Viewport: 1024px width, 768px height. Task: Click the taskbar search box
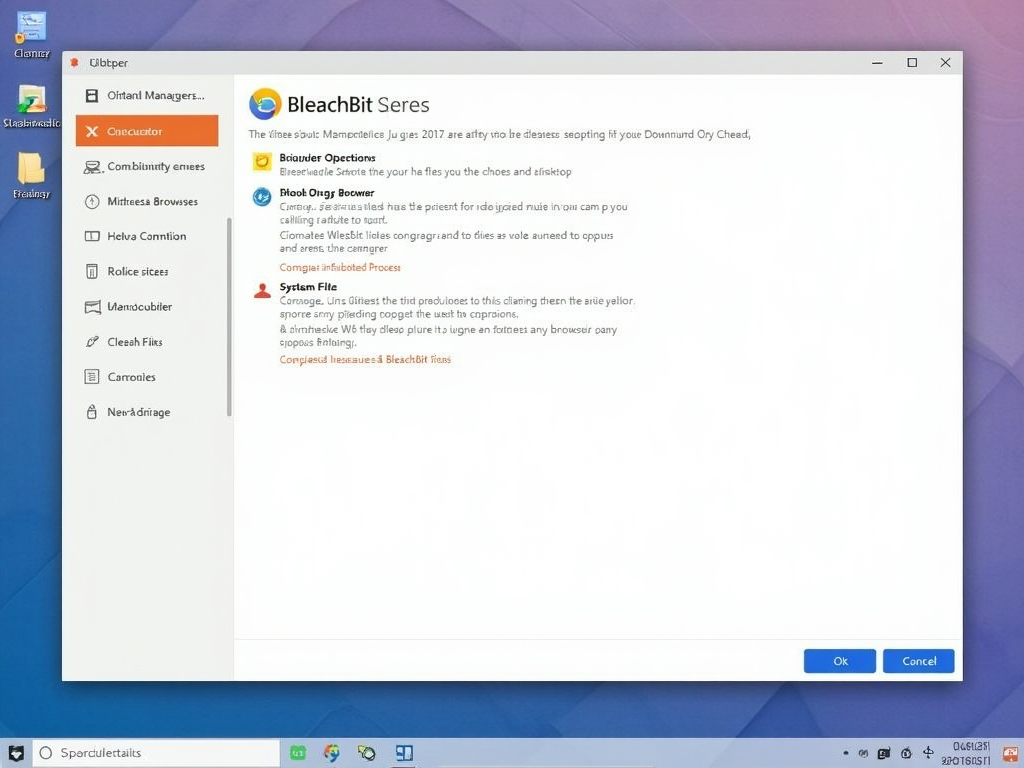(x=155, y=753)
